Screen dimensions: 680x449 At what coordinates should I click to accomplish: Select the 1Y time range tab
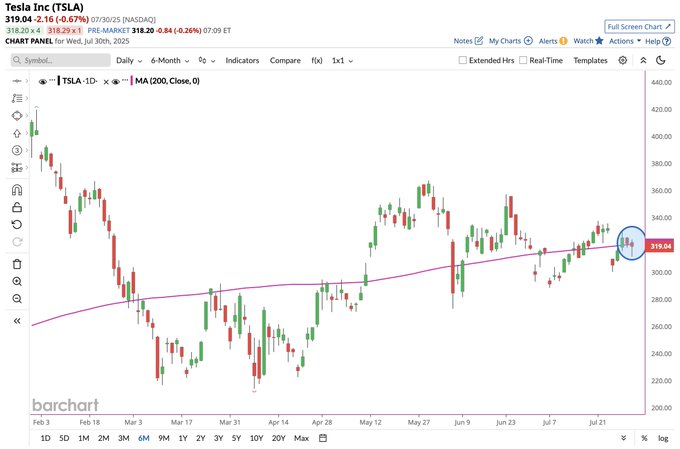coord(183,438)
